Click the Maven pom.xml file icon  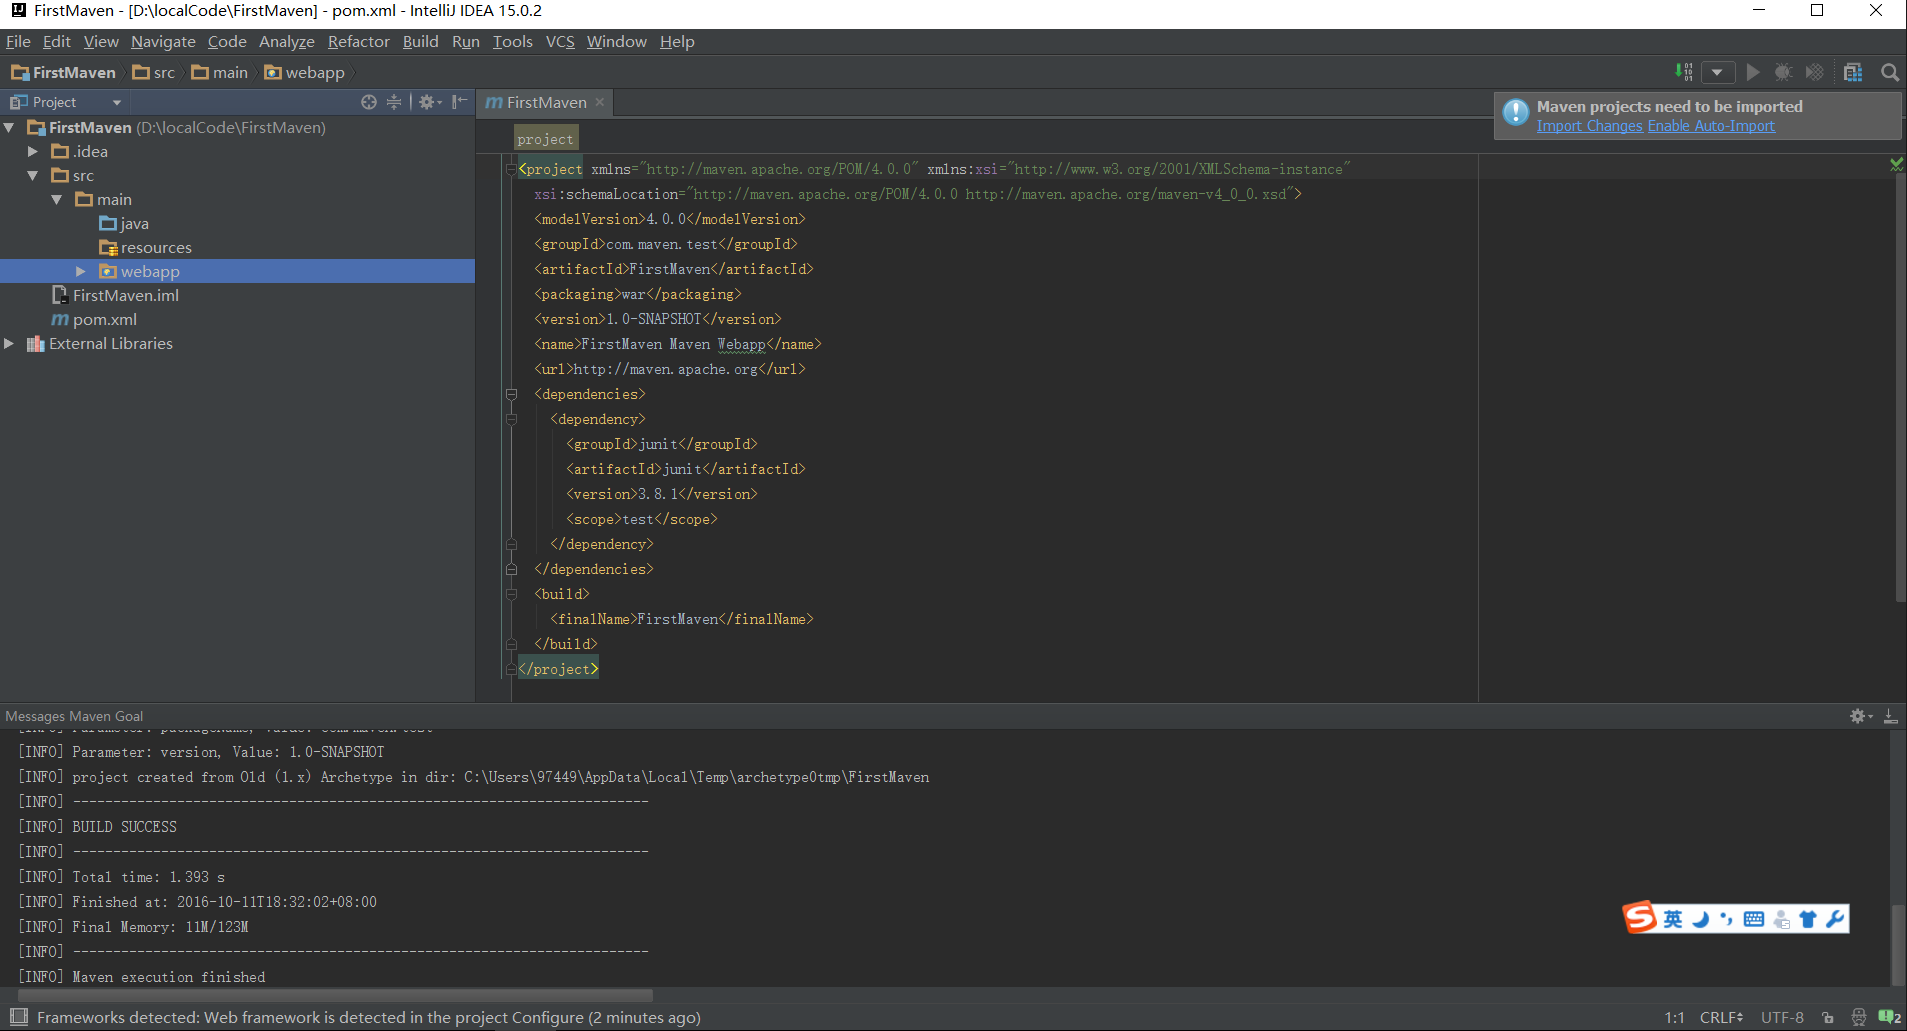(x=60, y=320)
